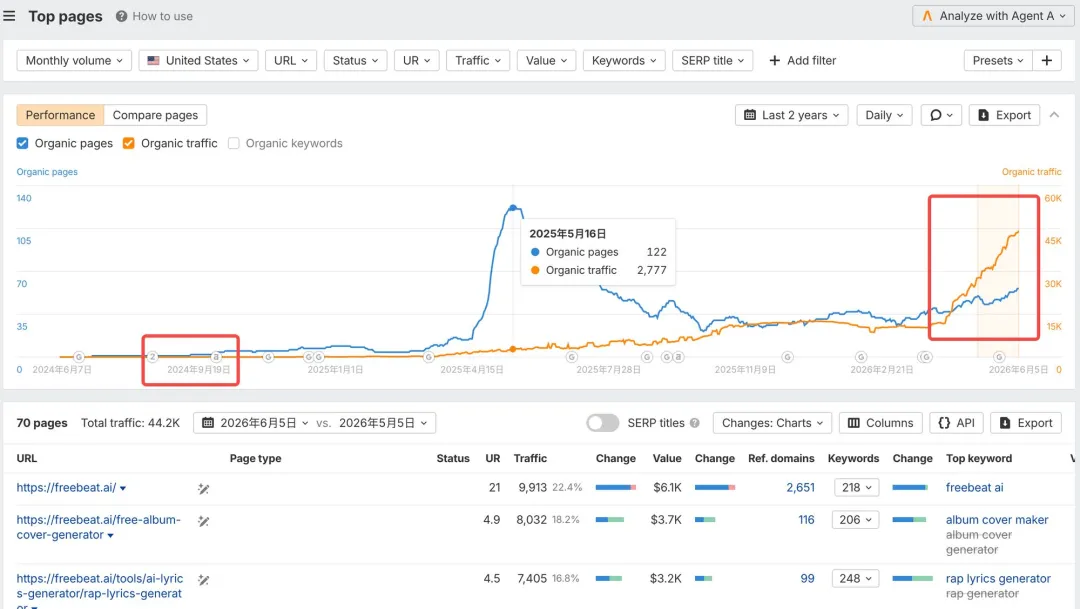Click the Traffic change bar for freebeat.ai
The image size is (1080, 609).
[616, 488]
